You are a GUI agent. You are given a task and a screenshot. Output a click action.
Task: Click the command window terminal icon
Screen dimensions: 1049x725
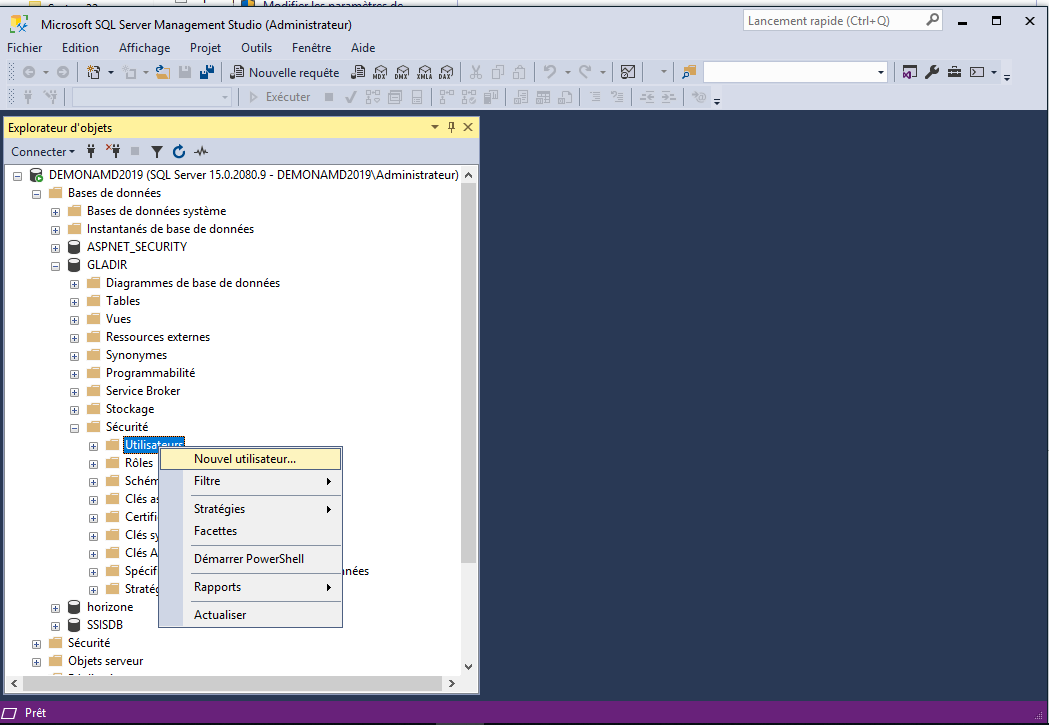coord(977,72)
